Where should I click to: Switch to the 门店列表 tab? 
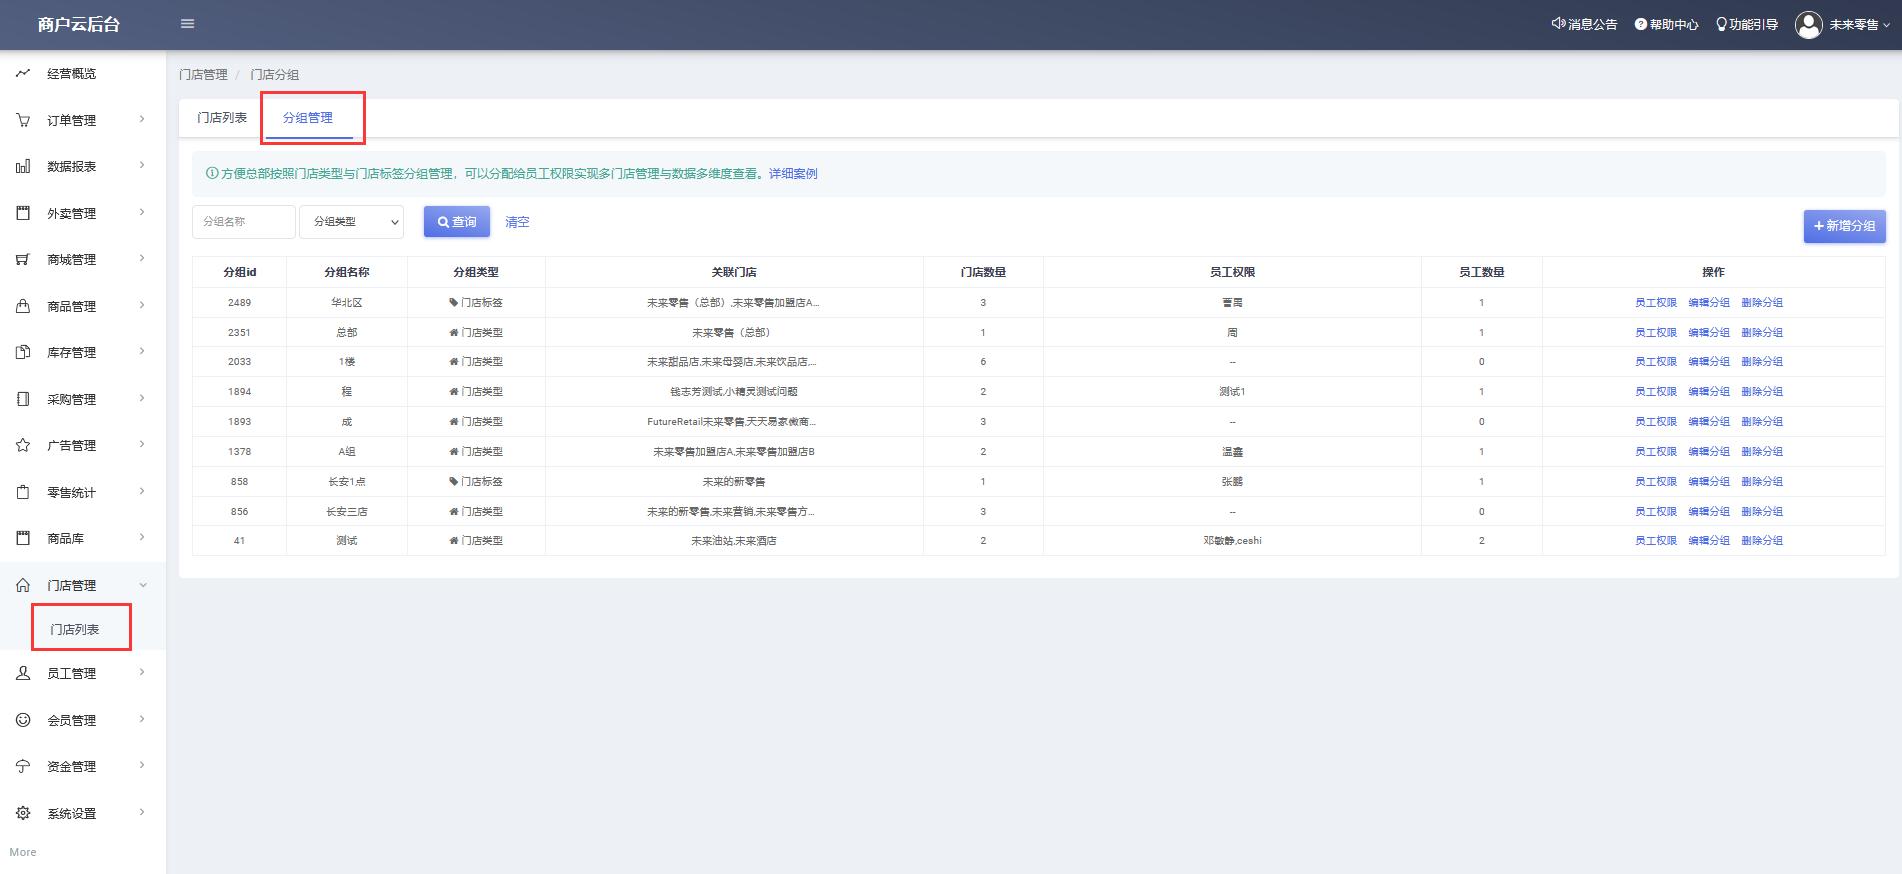222,118
